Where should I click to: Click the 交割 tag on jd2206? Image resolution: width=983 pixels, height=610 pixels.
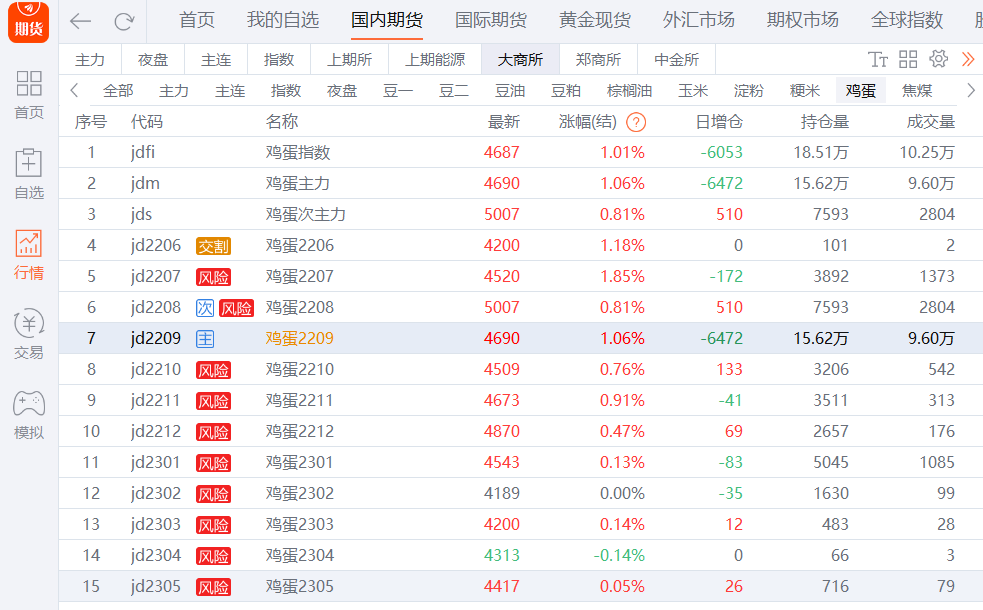[x=213, y=246]
